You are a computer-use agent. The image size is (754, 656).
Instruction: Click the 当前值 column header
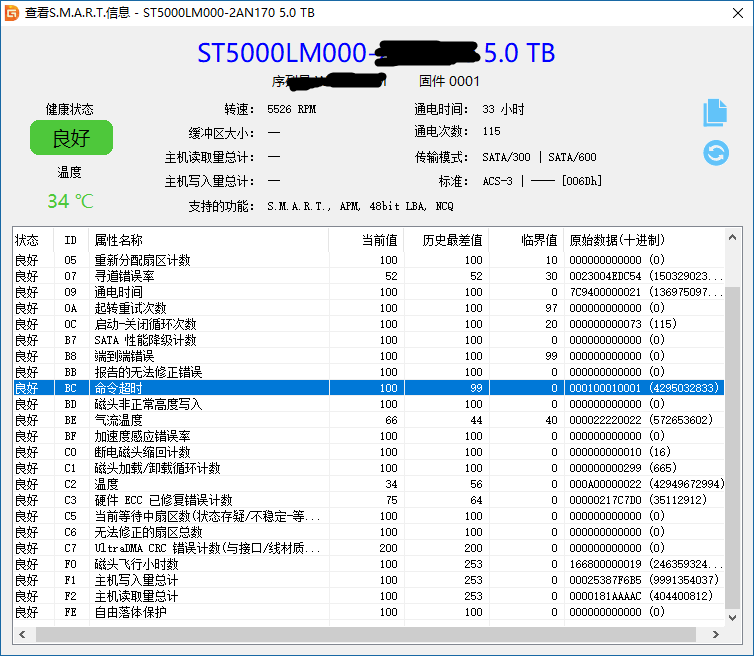click(366, 240)
